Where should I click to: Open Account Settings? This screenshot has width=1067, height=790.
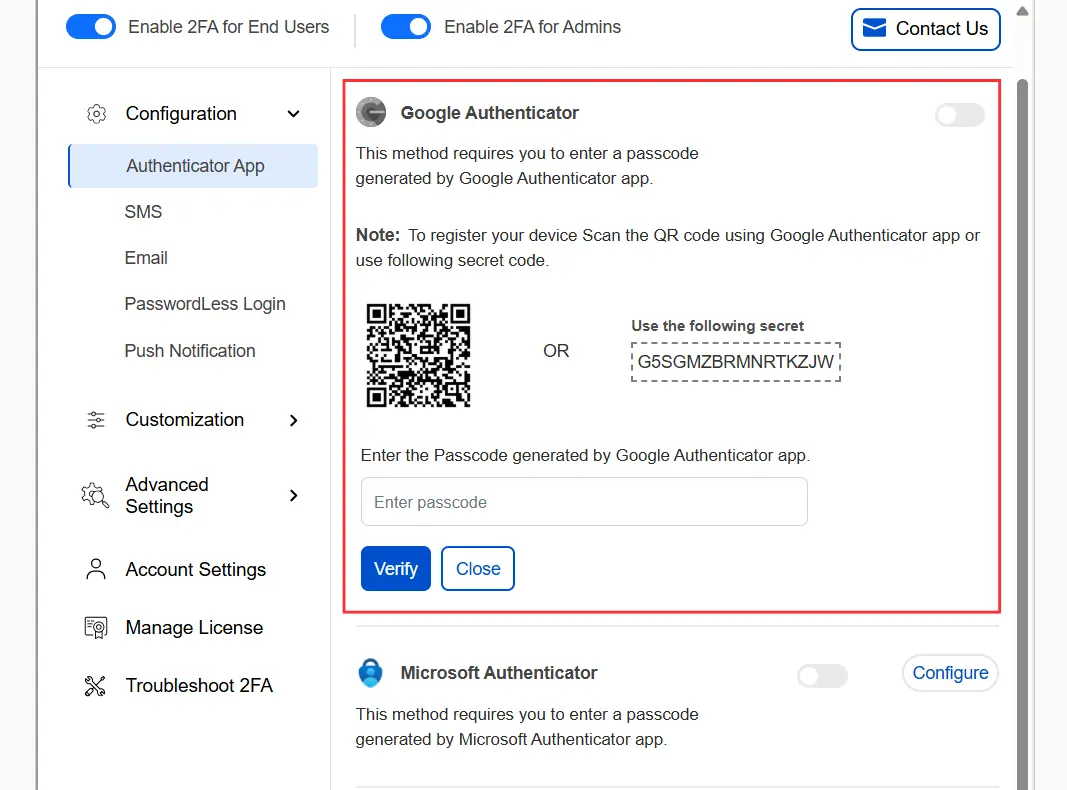tap(196, 570)
